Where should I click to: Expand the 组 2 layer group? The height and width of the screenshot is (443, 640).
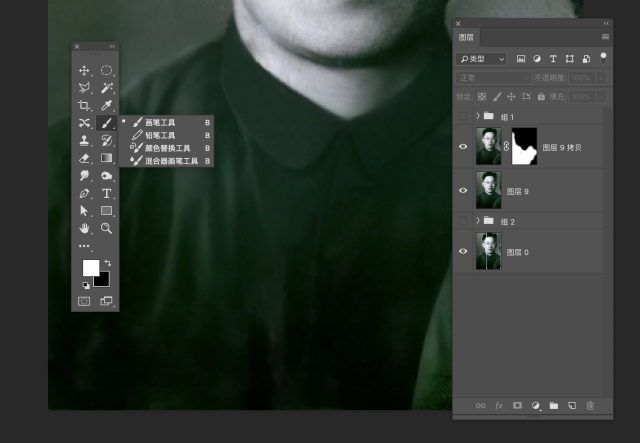point(478,220)
